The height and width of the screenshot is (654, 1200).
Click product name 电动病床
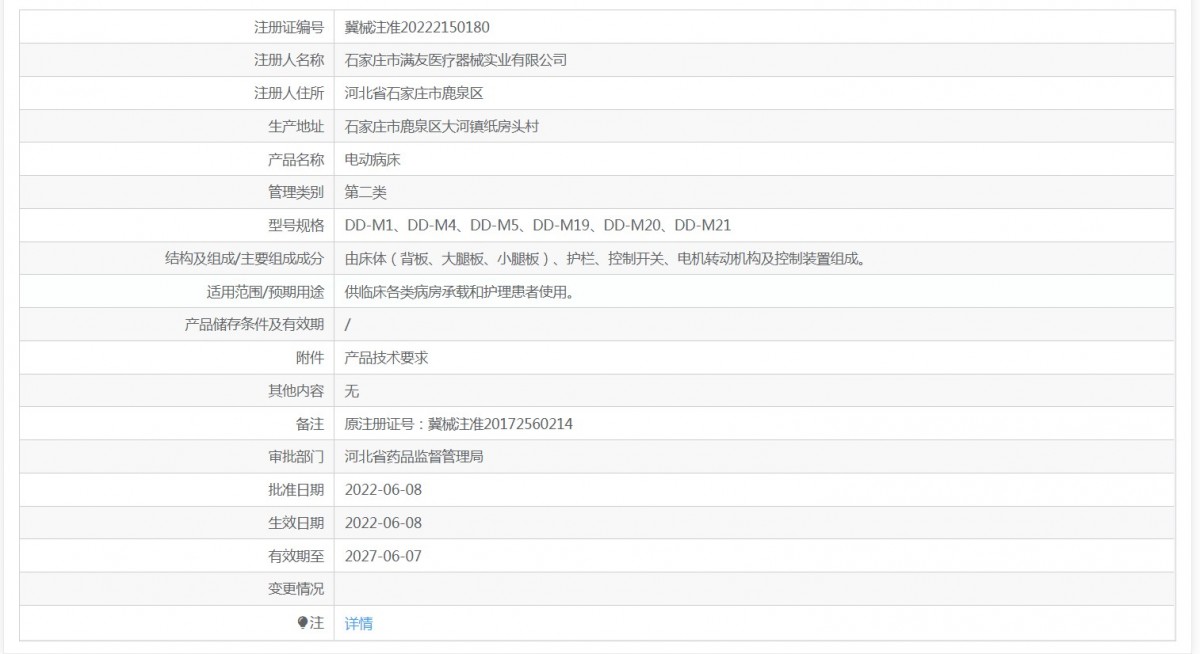tap(372, 159)
